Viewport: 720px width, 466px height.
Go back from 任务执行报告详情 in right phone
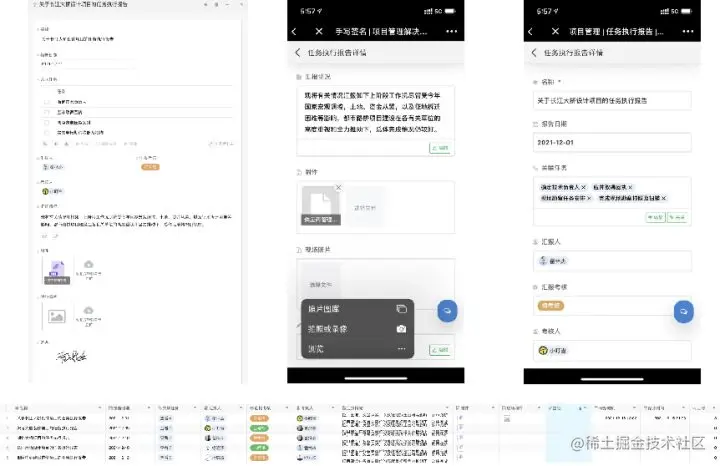coord(534,52)
